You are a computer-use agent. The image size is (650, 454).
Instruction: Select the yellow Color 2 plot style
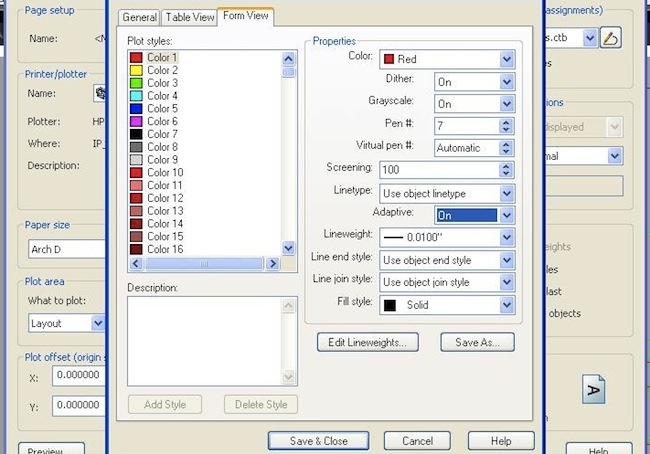[x=161, y=71]
